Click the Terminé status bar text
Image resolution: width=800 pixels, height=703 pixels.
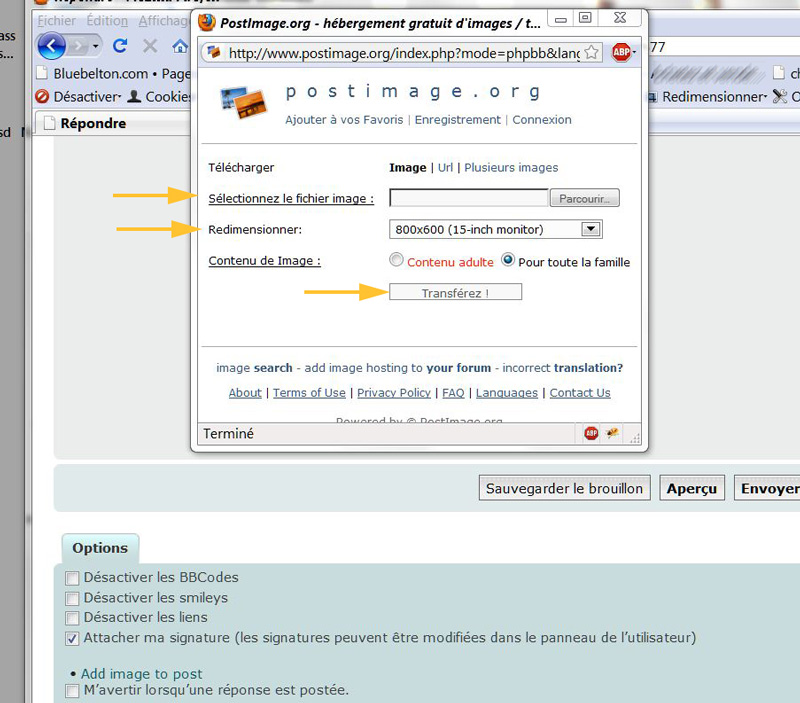click(x=228, y=434)
